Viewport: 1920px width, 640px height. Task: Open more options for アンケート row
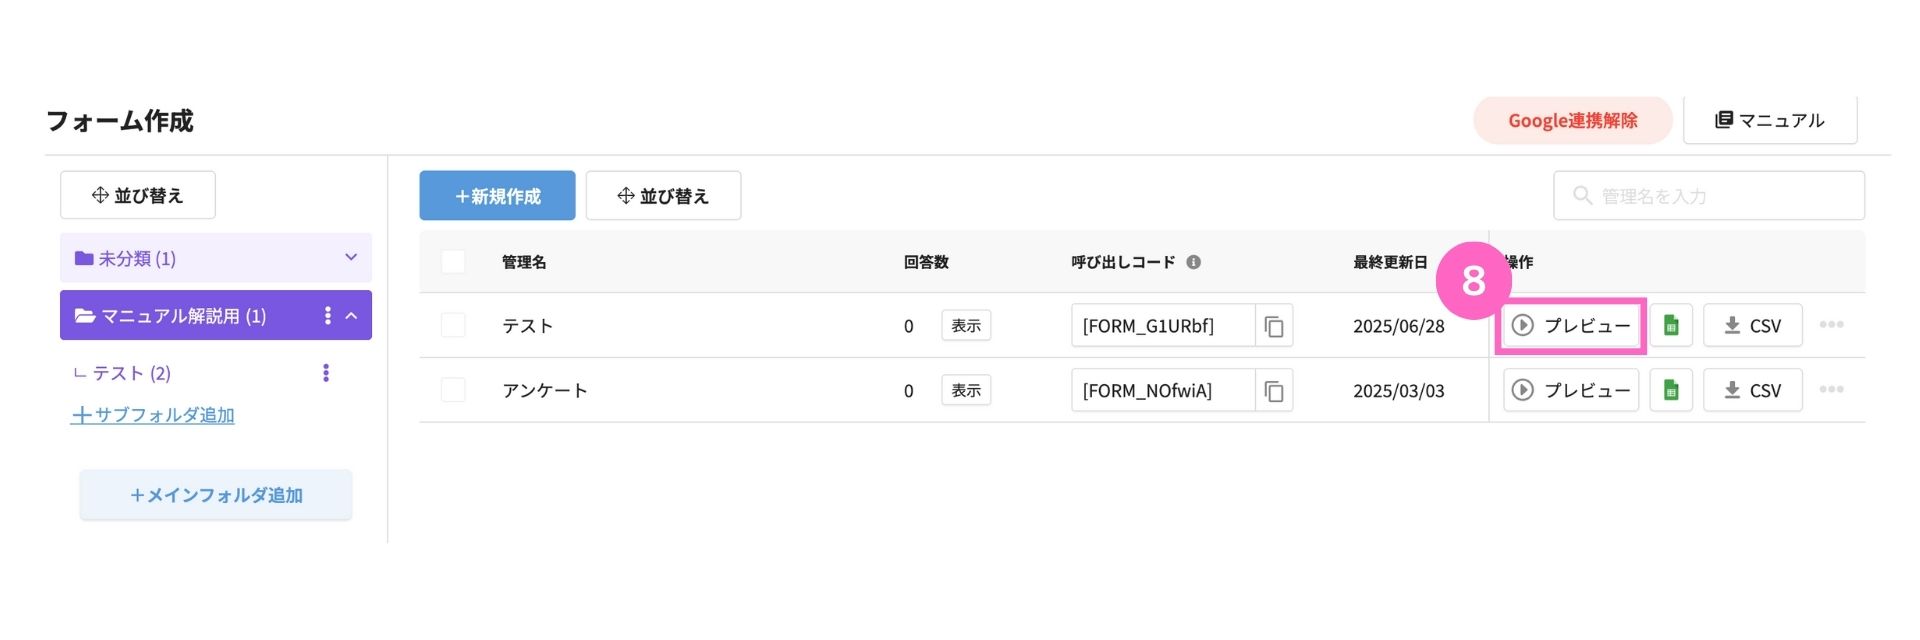[1831, 390]
